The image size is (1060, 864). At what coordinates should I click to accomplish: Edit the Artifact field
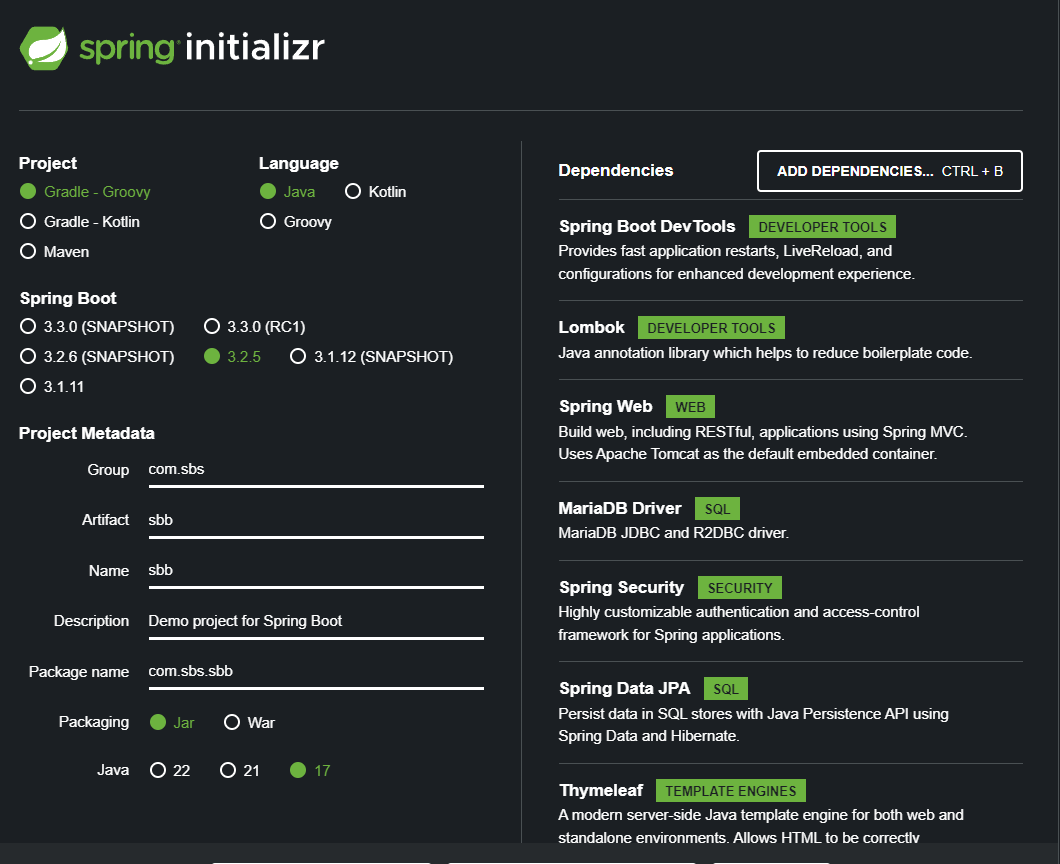coord(316,521)
